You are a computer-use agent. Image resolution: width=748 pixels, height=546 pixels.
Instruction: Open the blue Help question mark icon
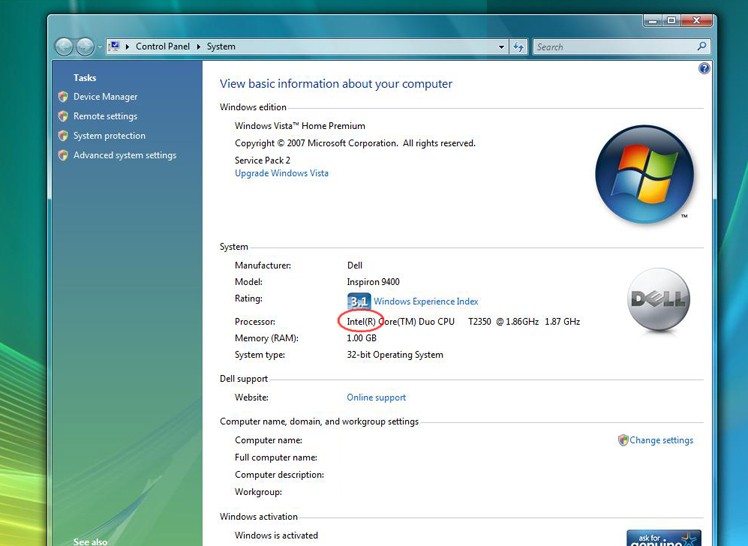coord(704,68)
